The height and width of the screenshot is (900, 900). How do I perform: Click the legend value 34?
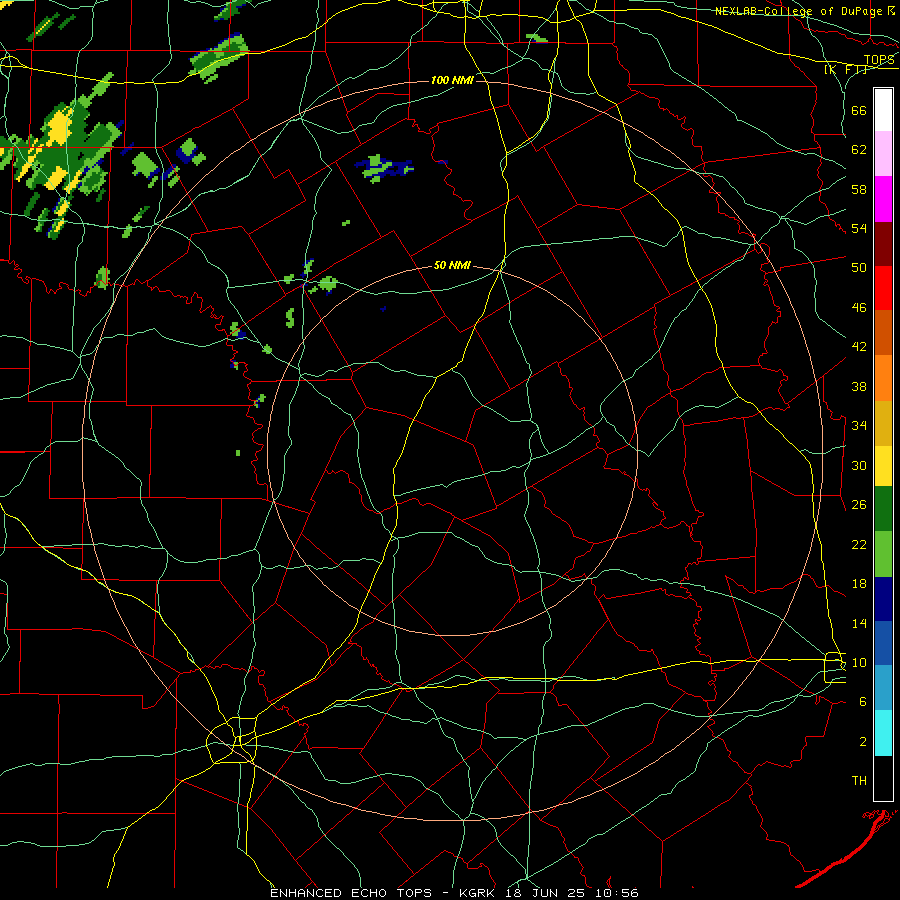[859, 425]
